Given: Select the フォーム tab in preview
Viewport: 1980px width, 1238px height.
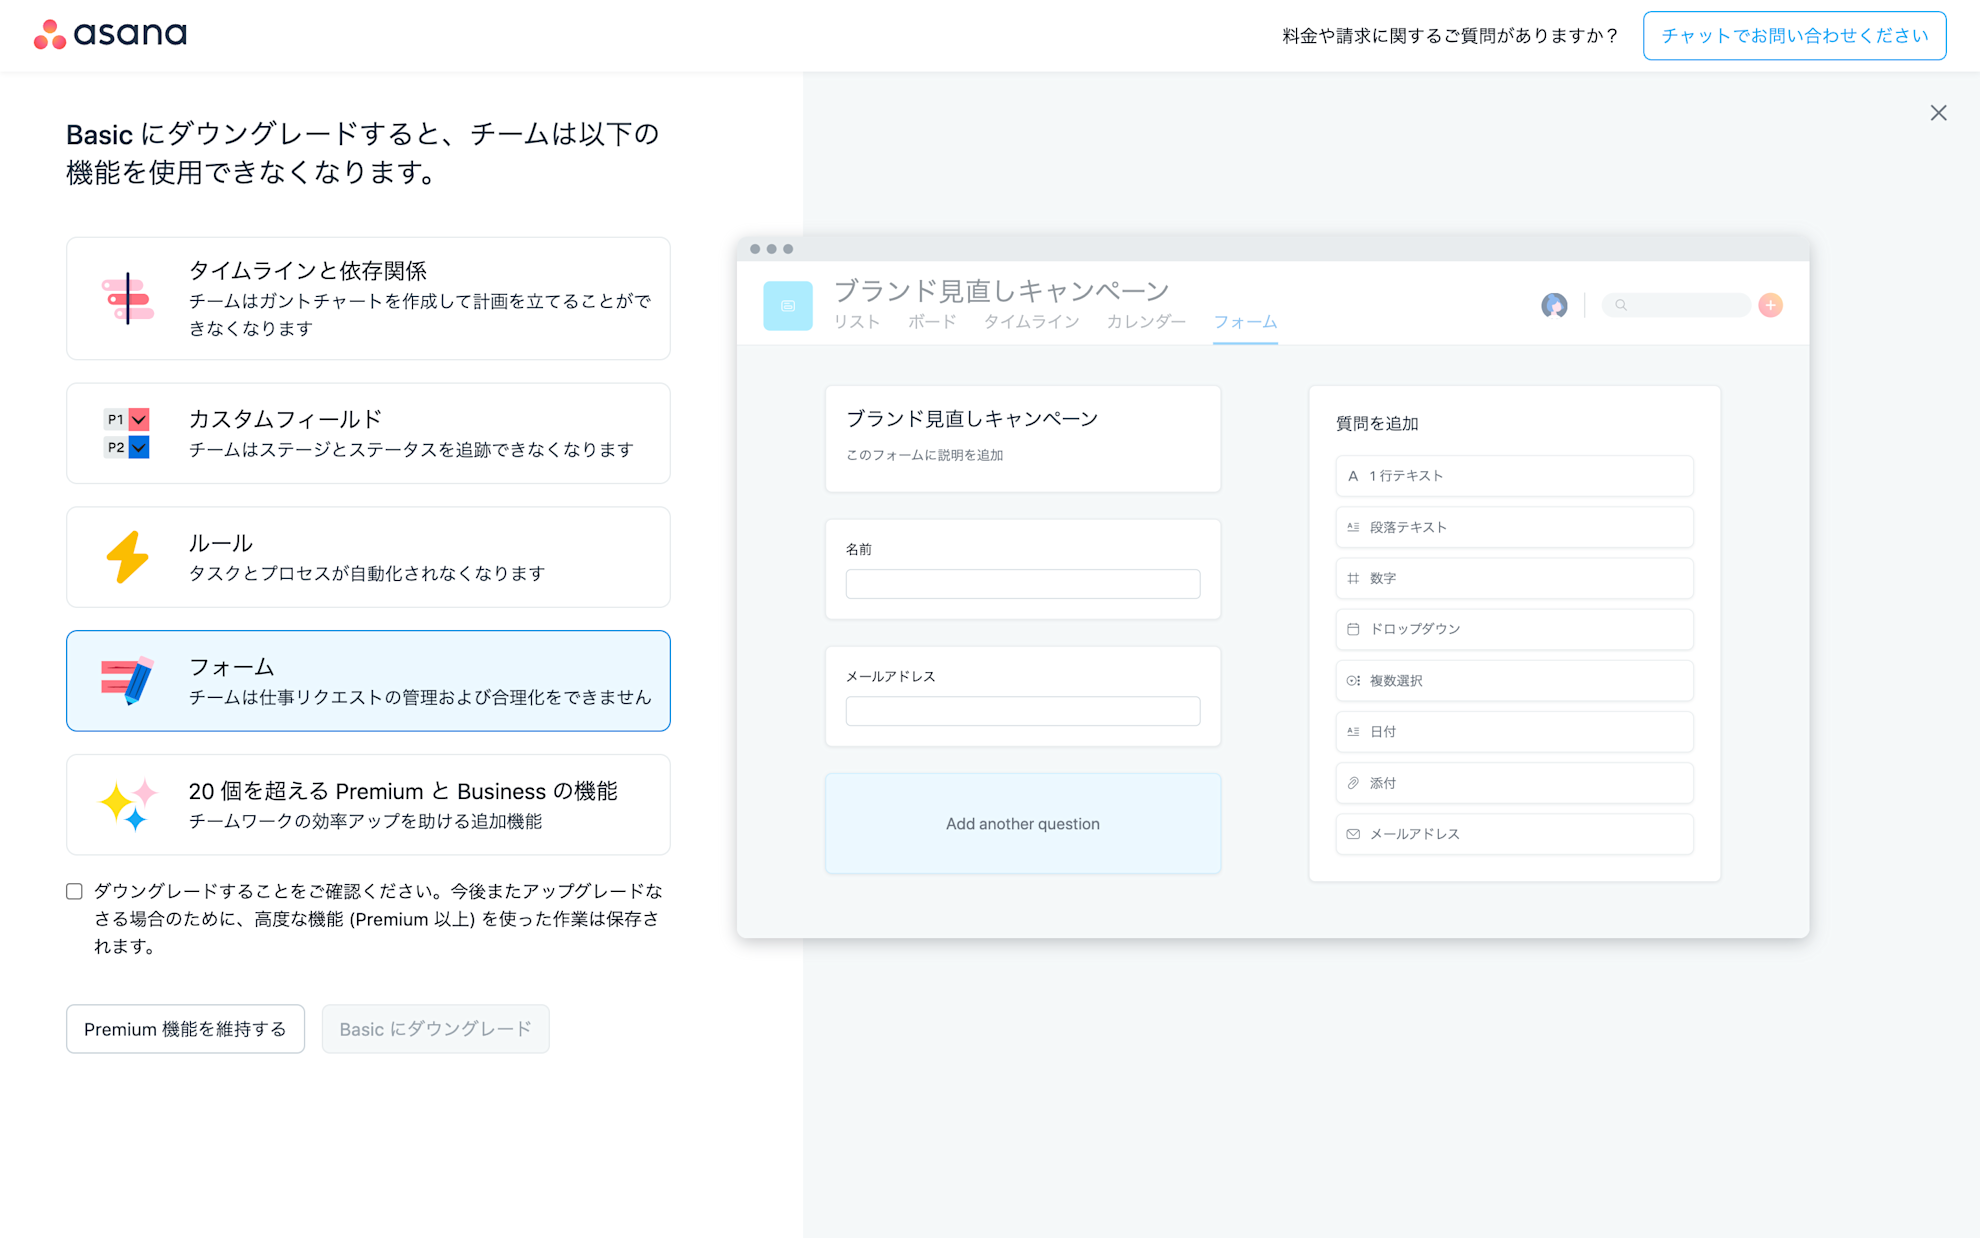Looking at the screenshot, I should coord(1245,322).
